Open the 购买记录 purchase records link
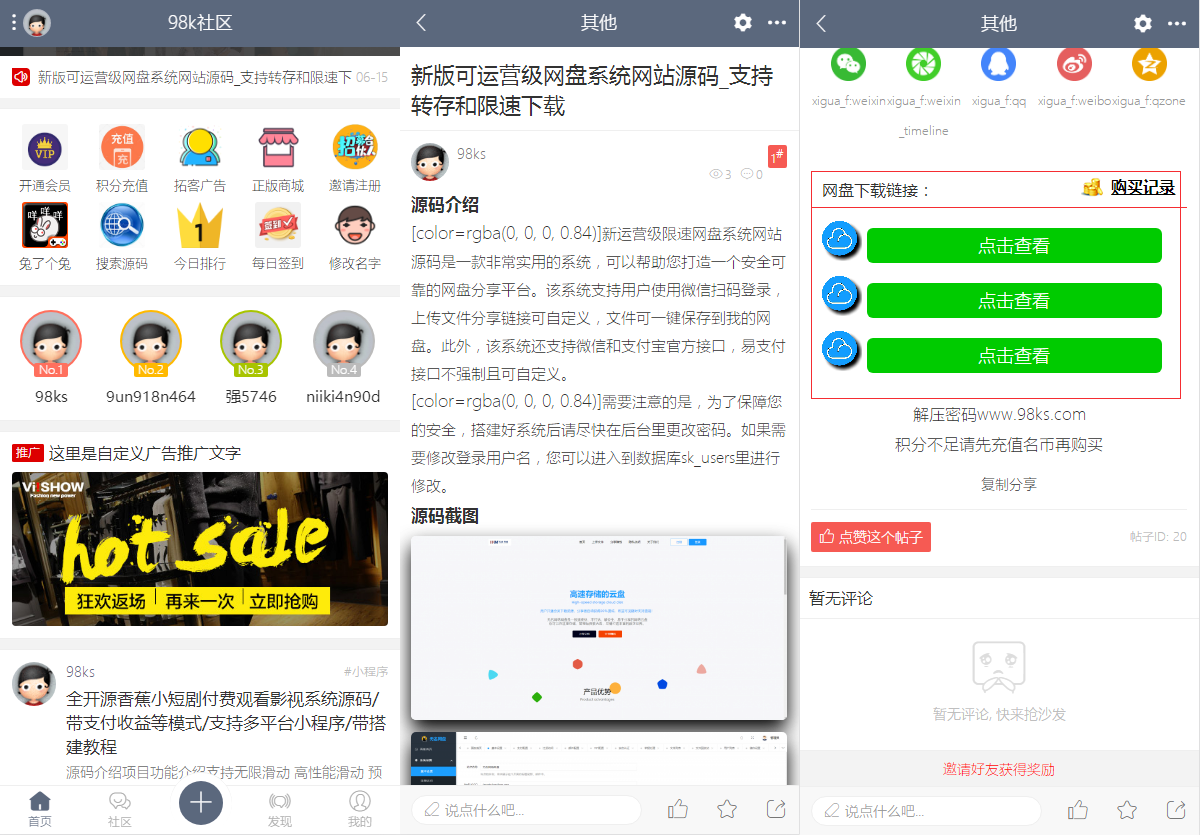 coord(1142,187)
